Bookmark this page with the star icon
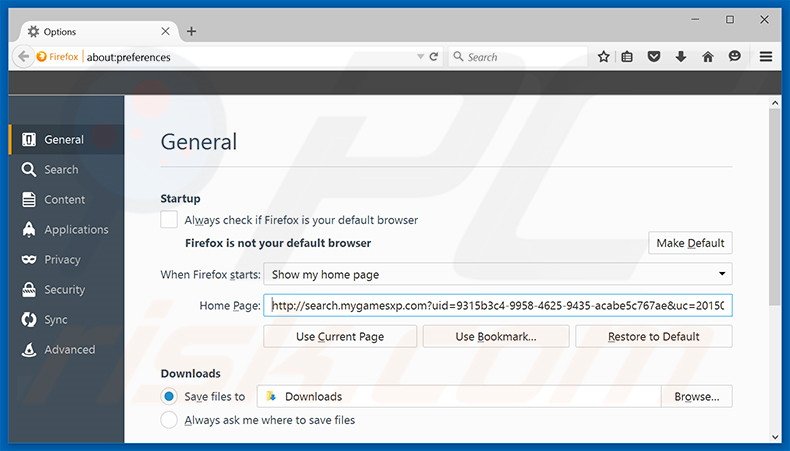 tap(603, 57)
